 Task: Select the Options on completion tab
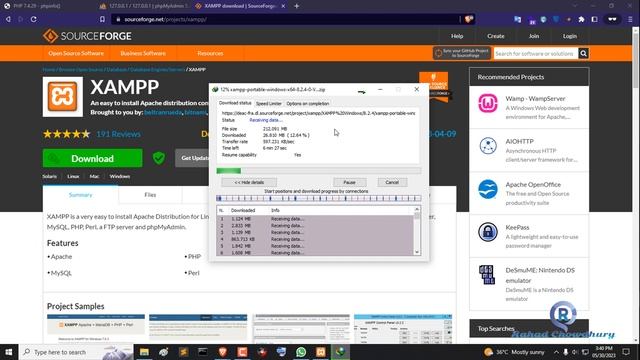[x=308, y=104]
